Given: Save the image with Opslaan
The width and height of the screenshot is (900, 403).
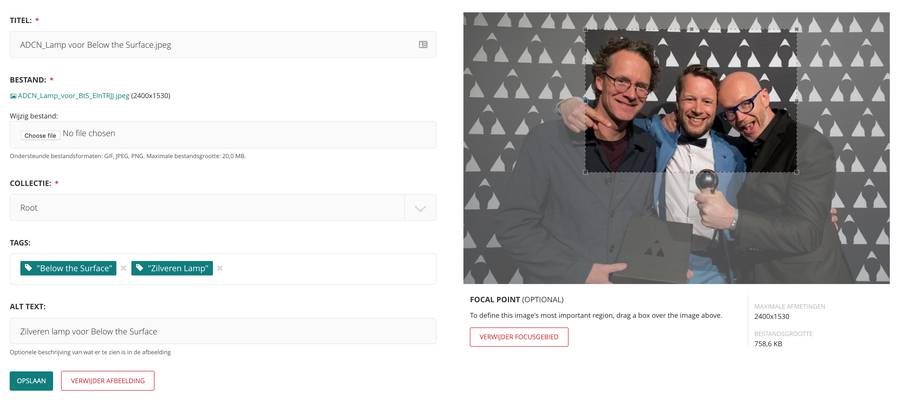Looking at the screenshot, I should pyautogui.click(x=31, y=381).
